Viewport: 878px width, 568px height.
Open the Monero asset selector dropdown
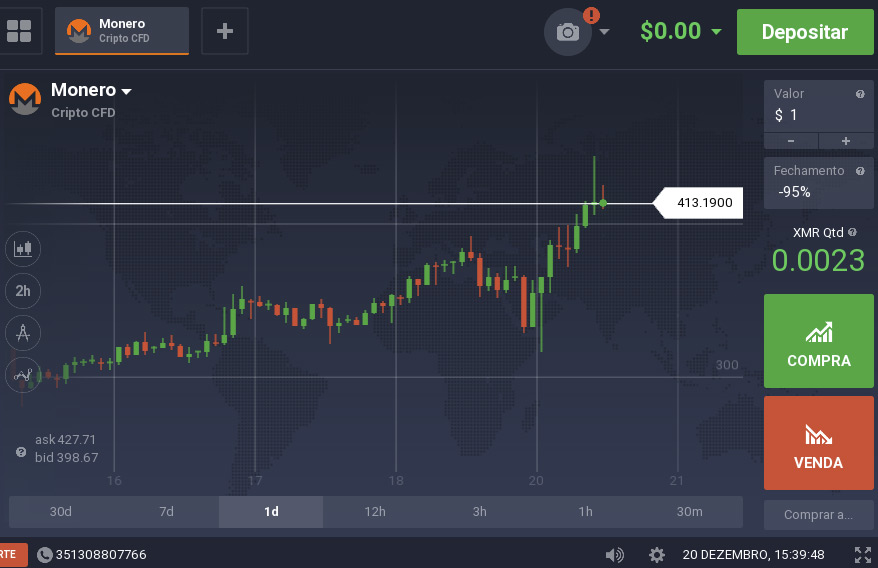point(92,90)
